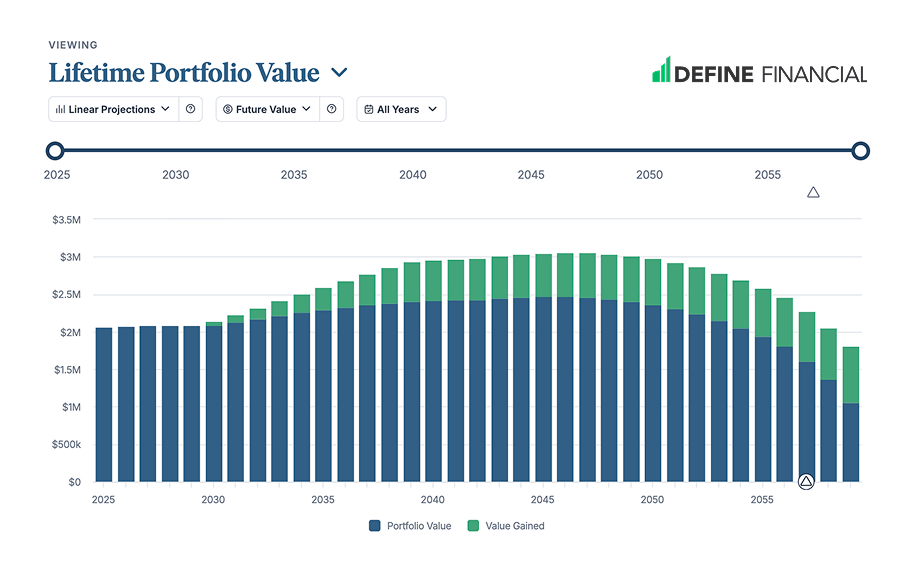Click the Define Financial logo
This screenshot has width=921, height=579.
click(x=759, y=73)
